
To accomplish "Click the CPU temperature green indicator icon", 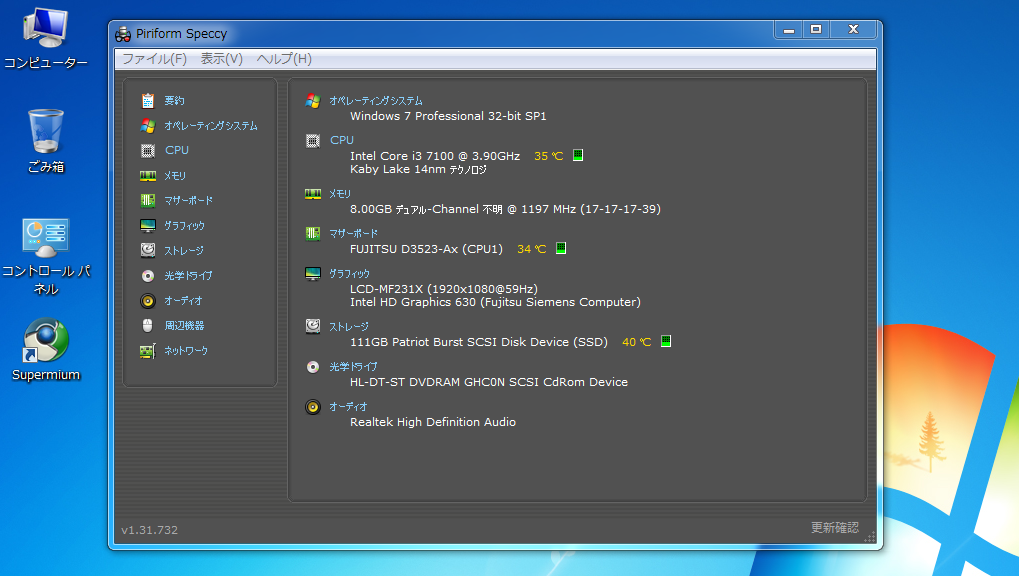I will pyautogui.click(x=578, y=155).
